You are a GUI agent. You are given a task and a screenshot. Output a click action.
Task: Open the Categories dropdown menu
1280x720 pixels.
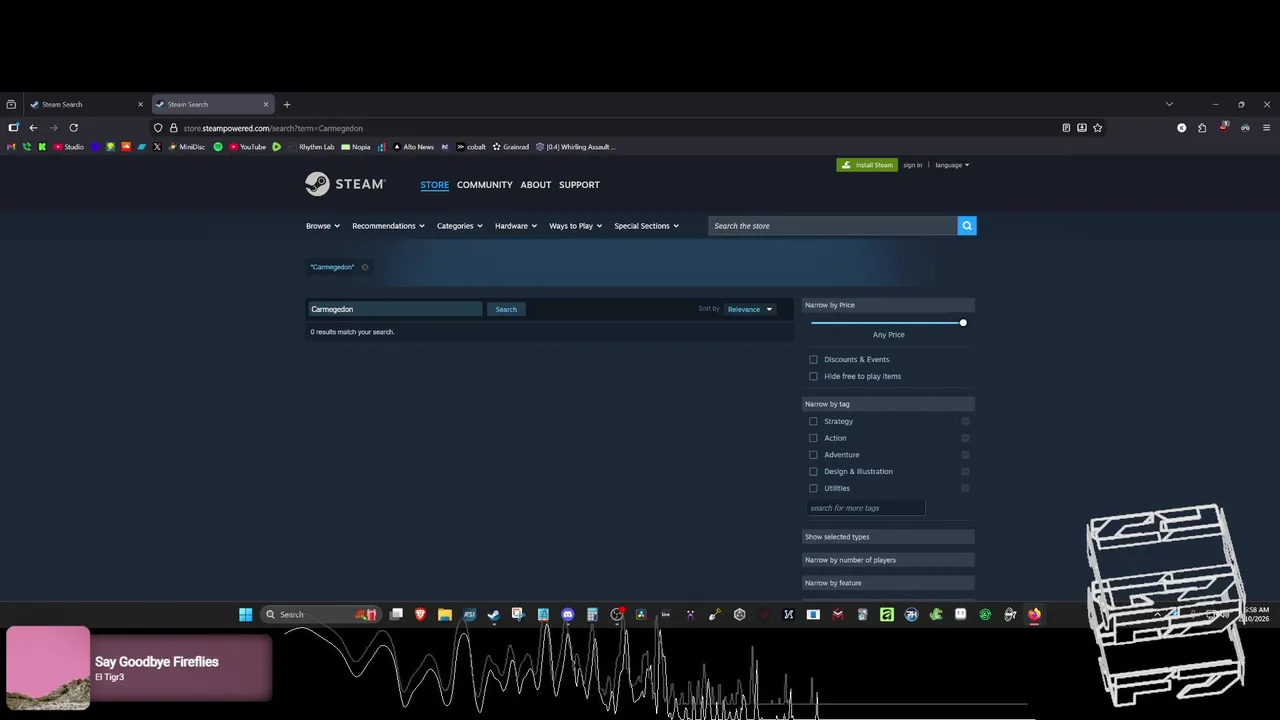pyautogui.click(x=460, y=226)
